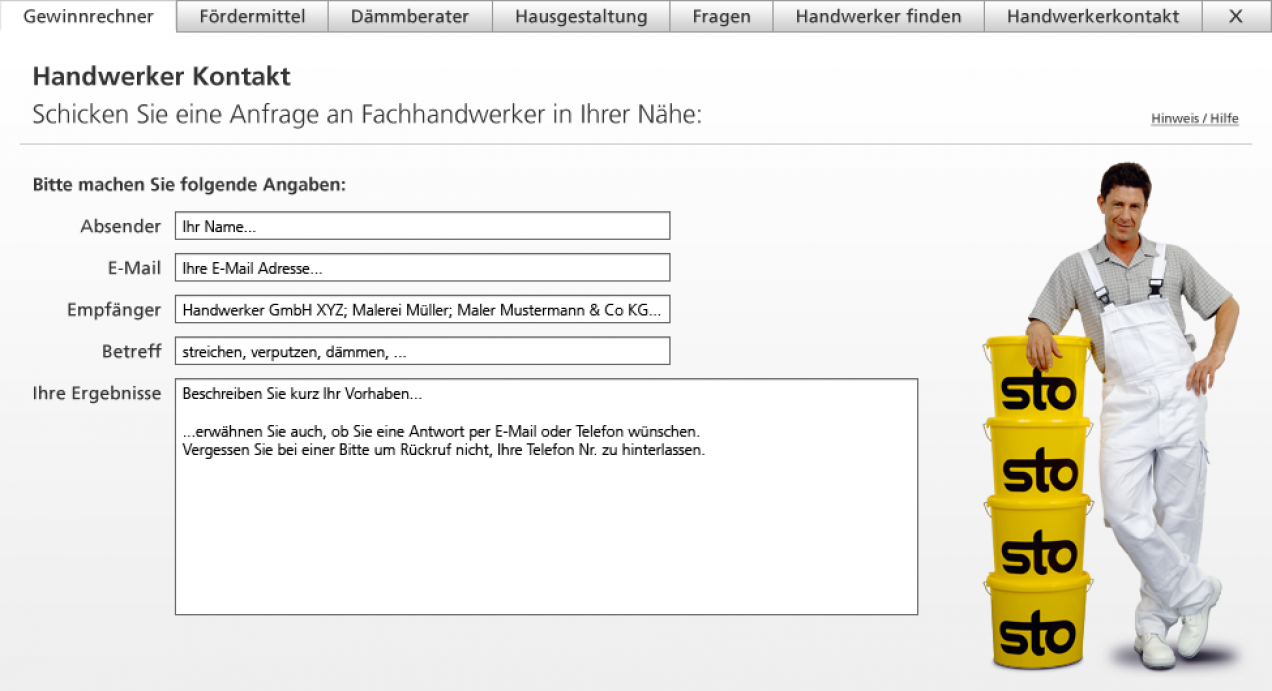The height and width of the screenshot is (691, 1272).
Task: Switch to the Gewinnrechner tab
Action: pyautogui.click(x=87, y=16)
